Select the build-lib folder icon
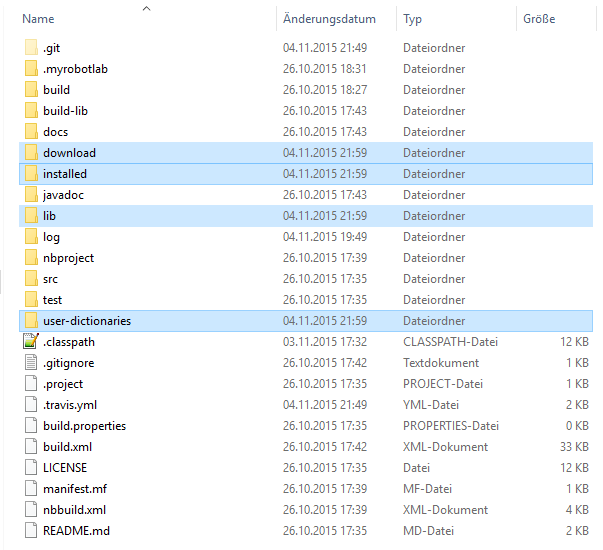The width and height of the screenshot is (603, 550). (31, 110)
